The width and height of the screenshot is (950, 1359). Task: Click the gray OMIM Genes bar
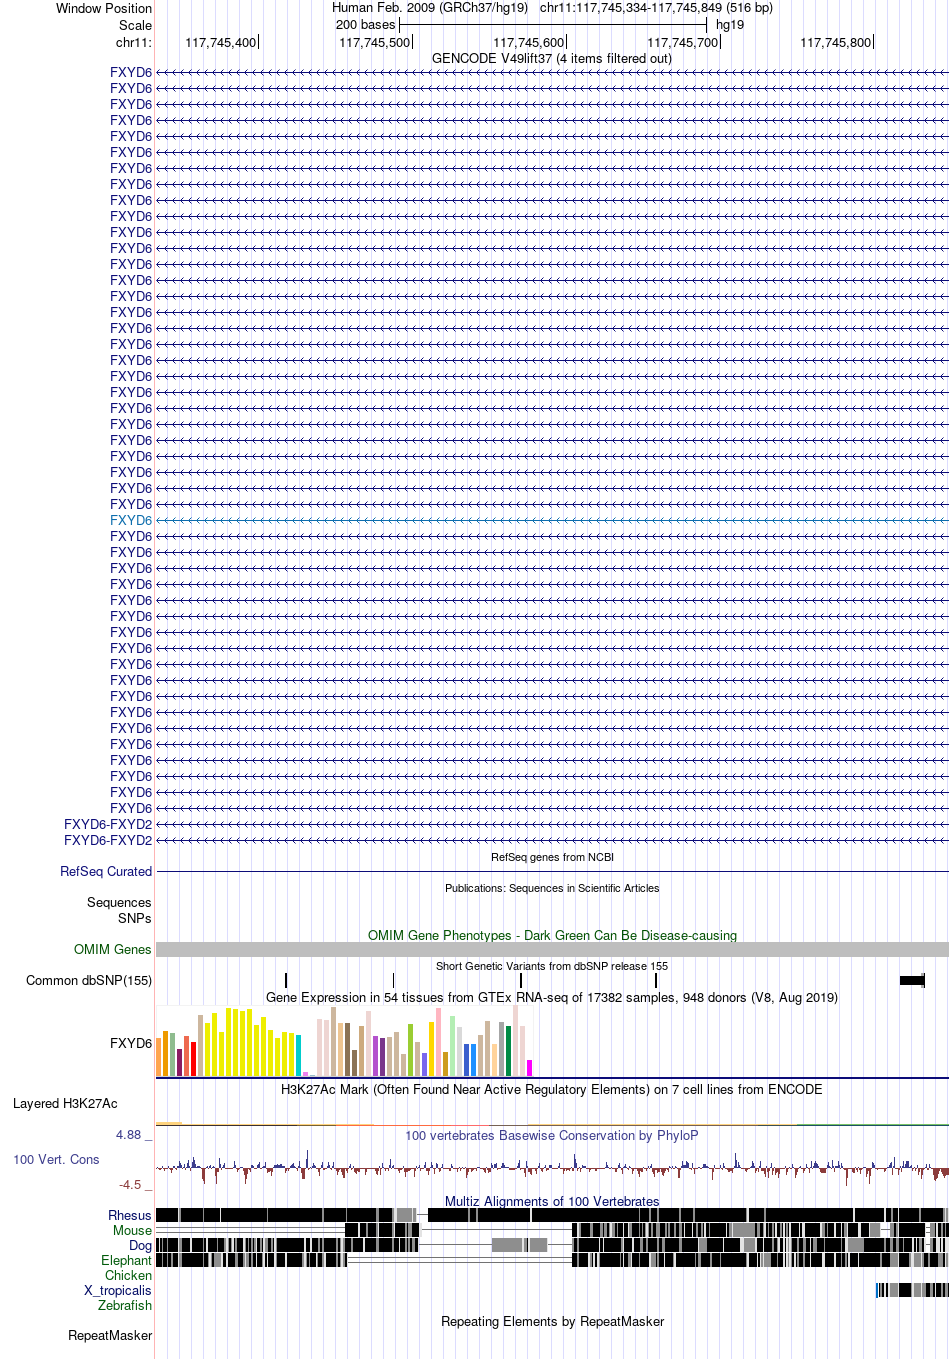(552, 950)
